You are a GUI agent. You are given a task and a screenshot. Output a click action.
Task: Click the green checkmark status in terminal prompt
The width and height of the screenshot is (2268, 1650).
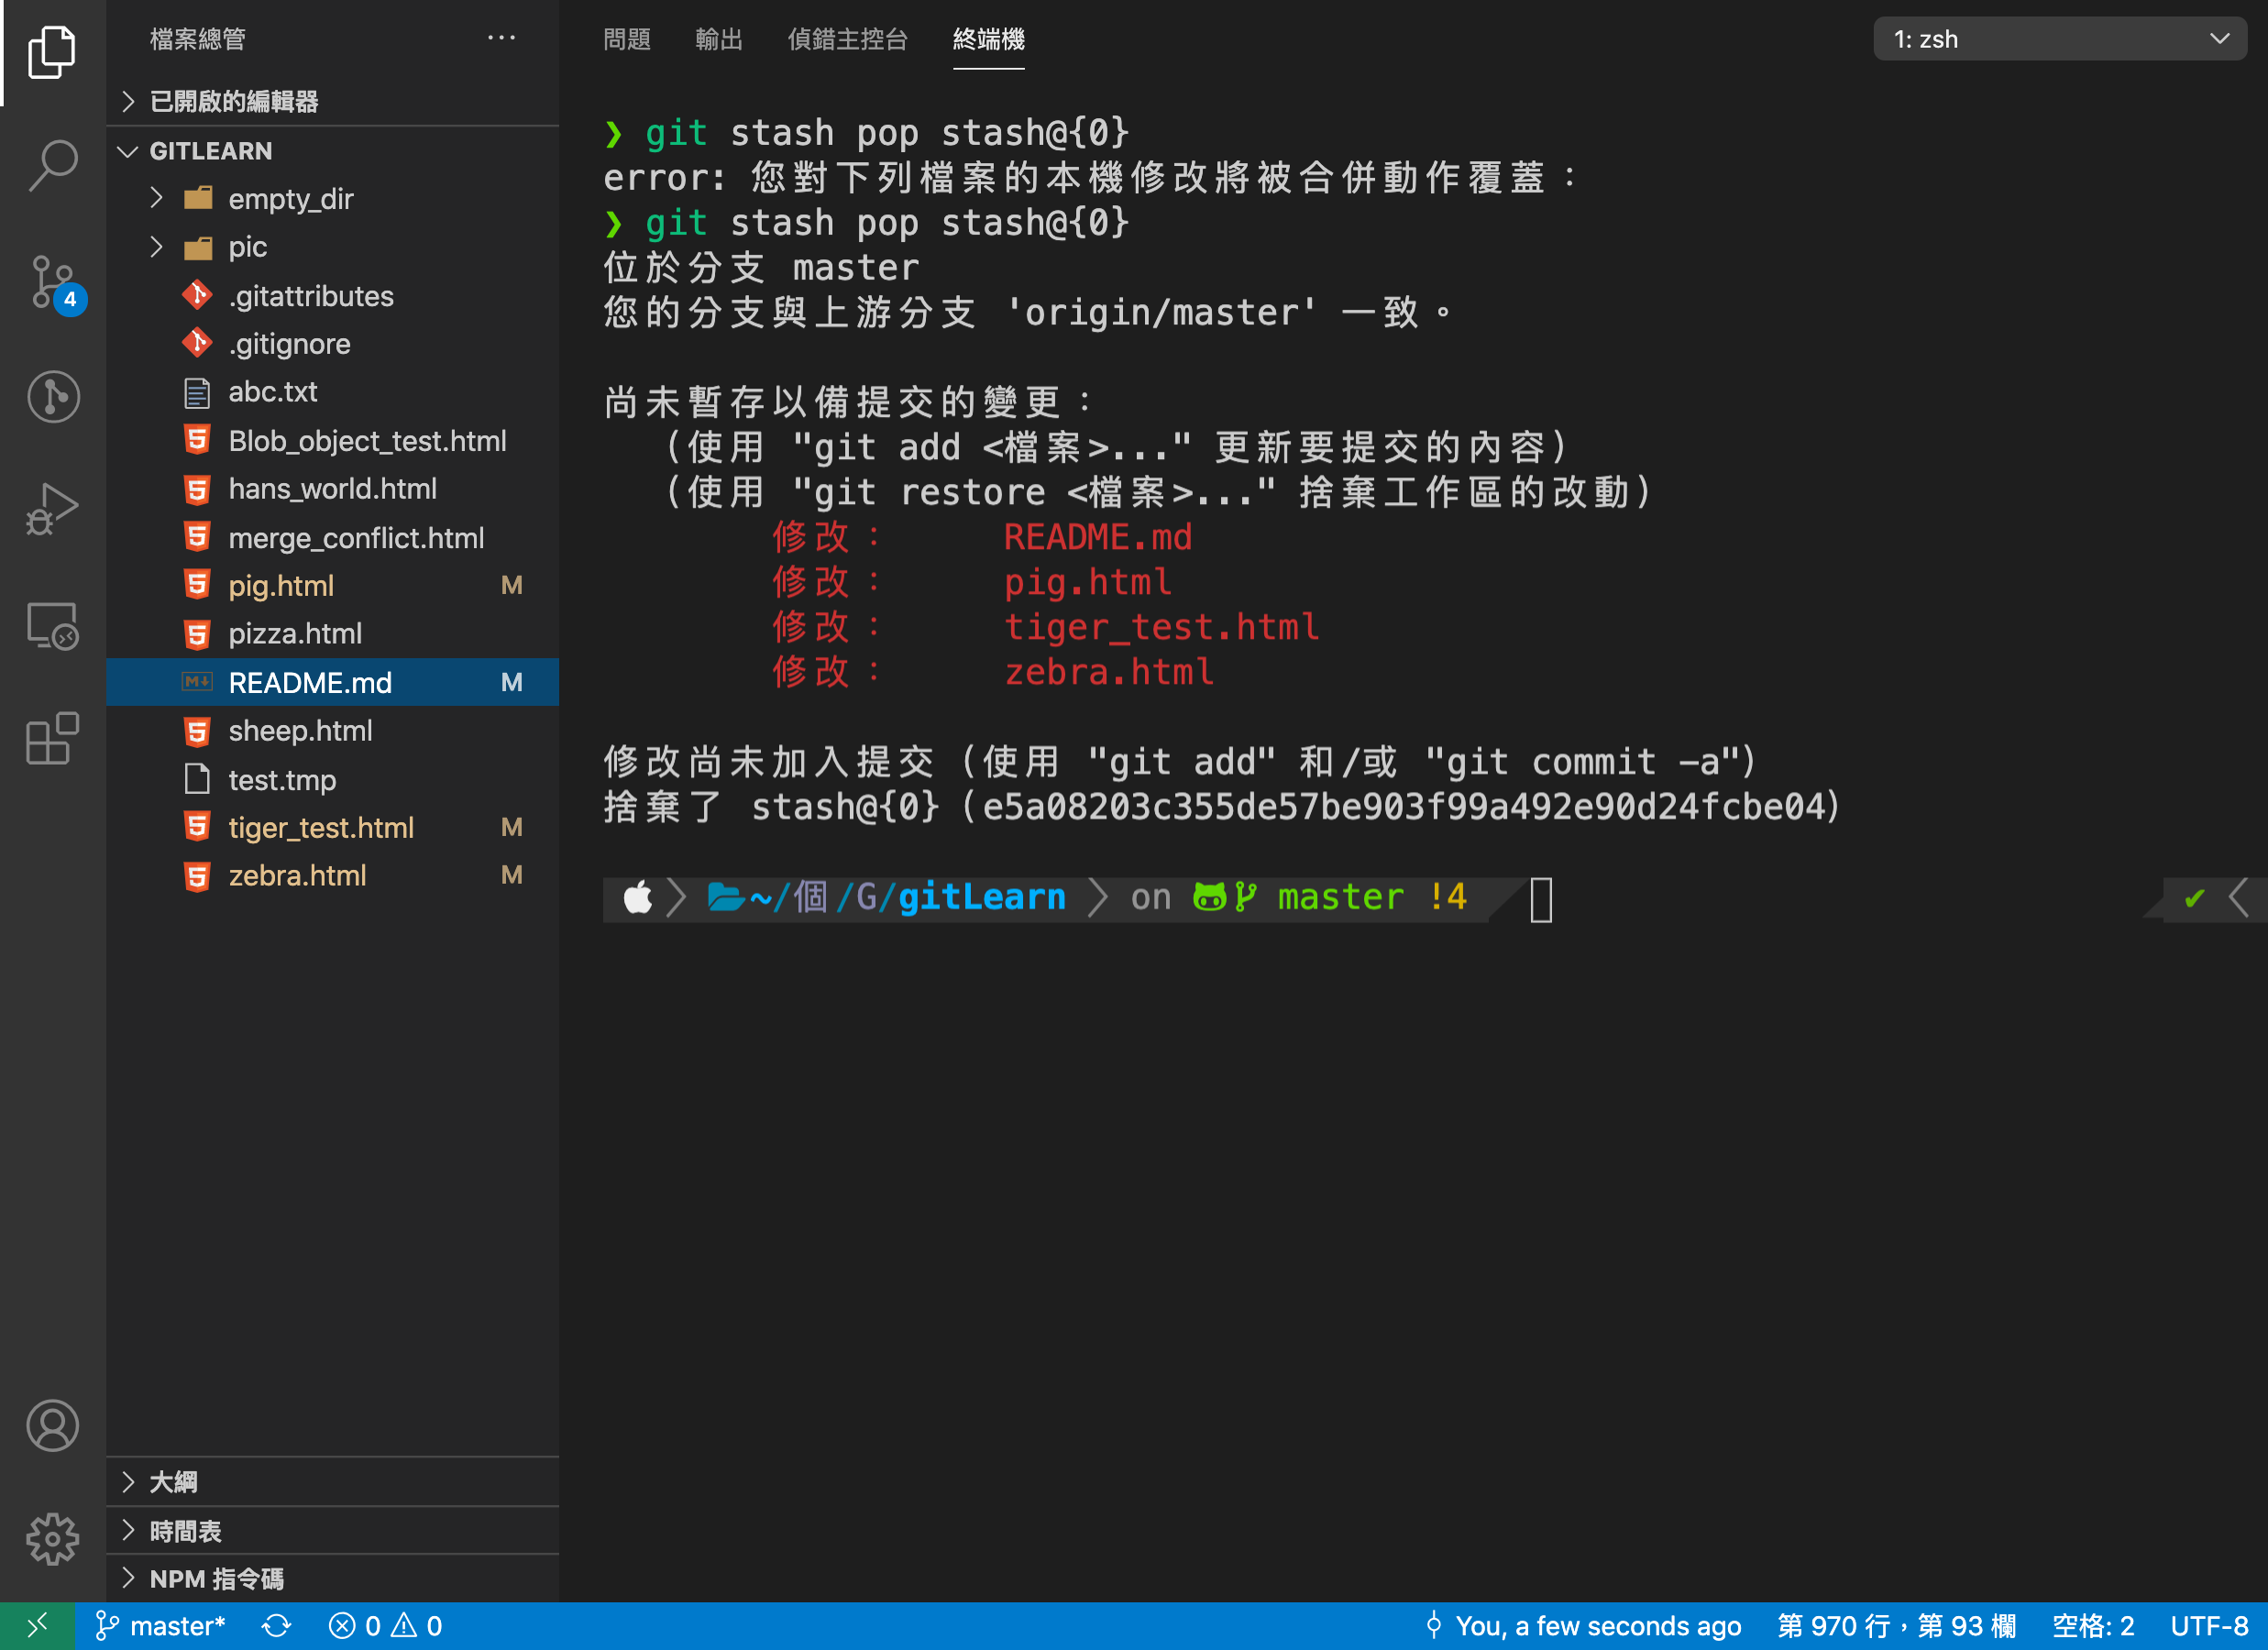(x=2194, y=898)
